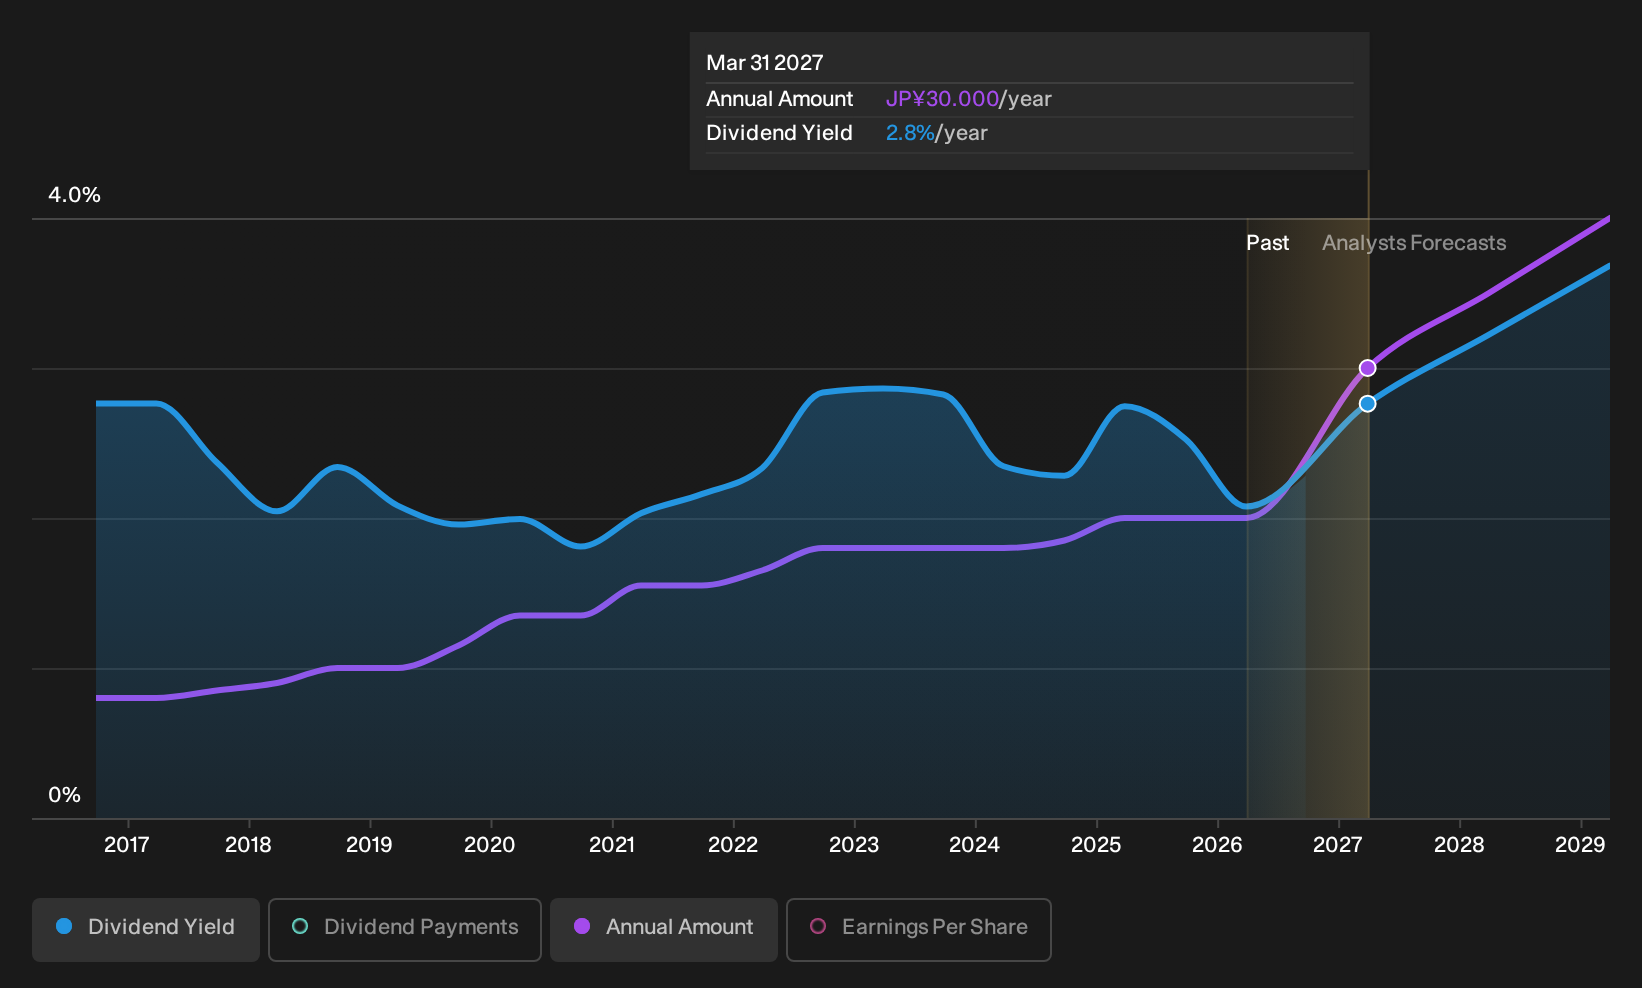Click the Past region label

pos(1267,243)
